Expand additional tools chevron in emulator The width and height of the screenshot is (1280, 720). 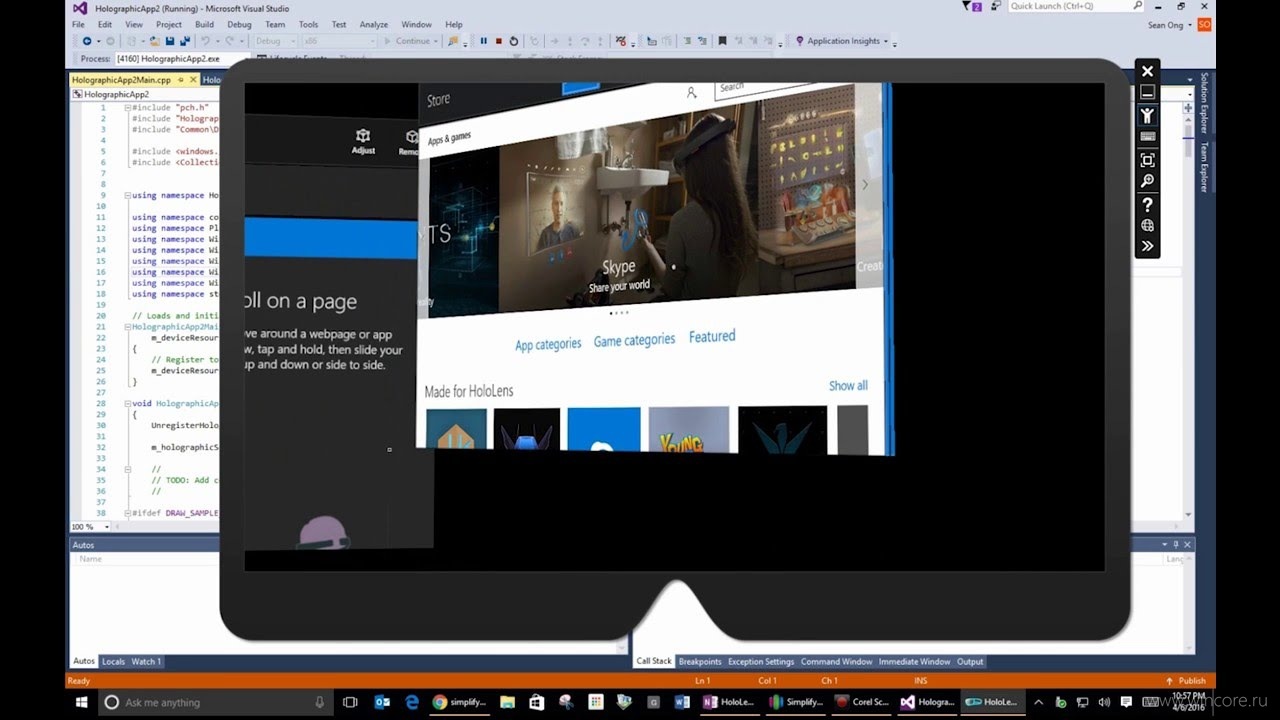tap(1147, 246)
